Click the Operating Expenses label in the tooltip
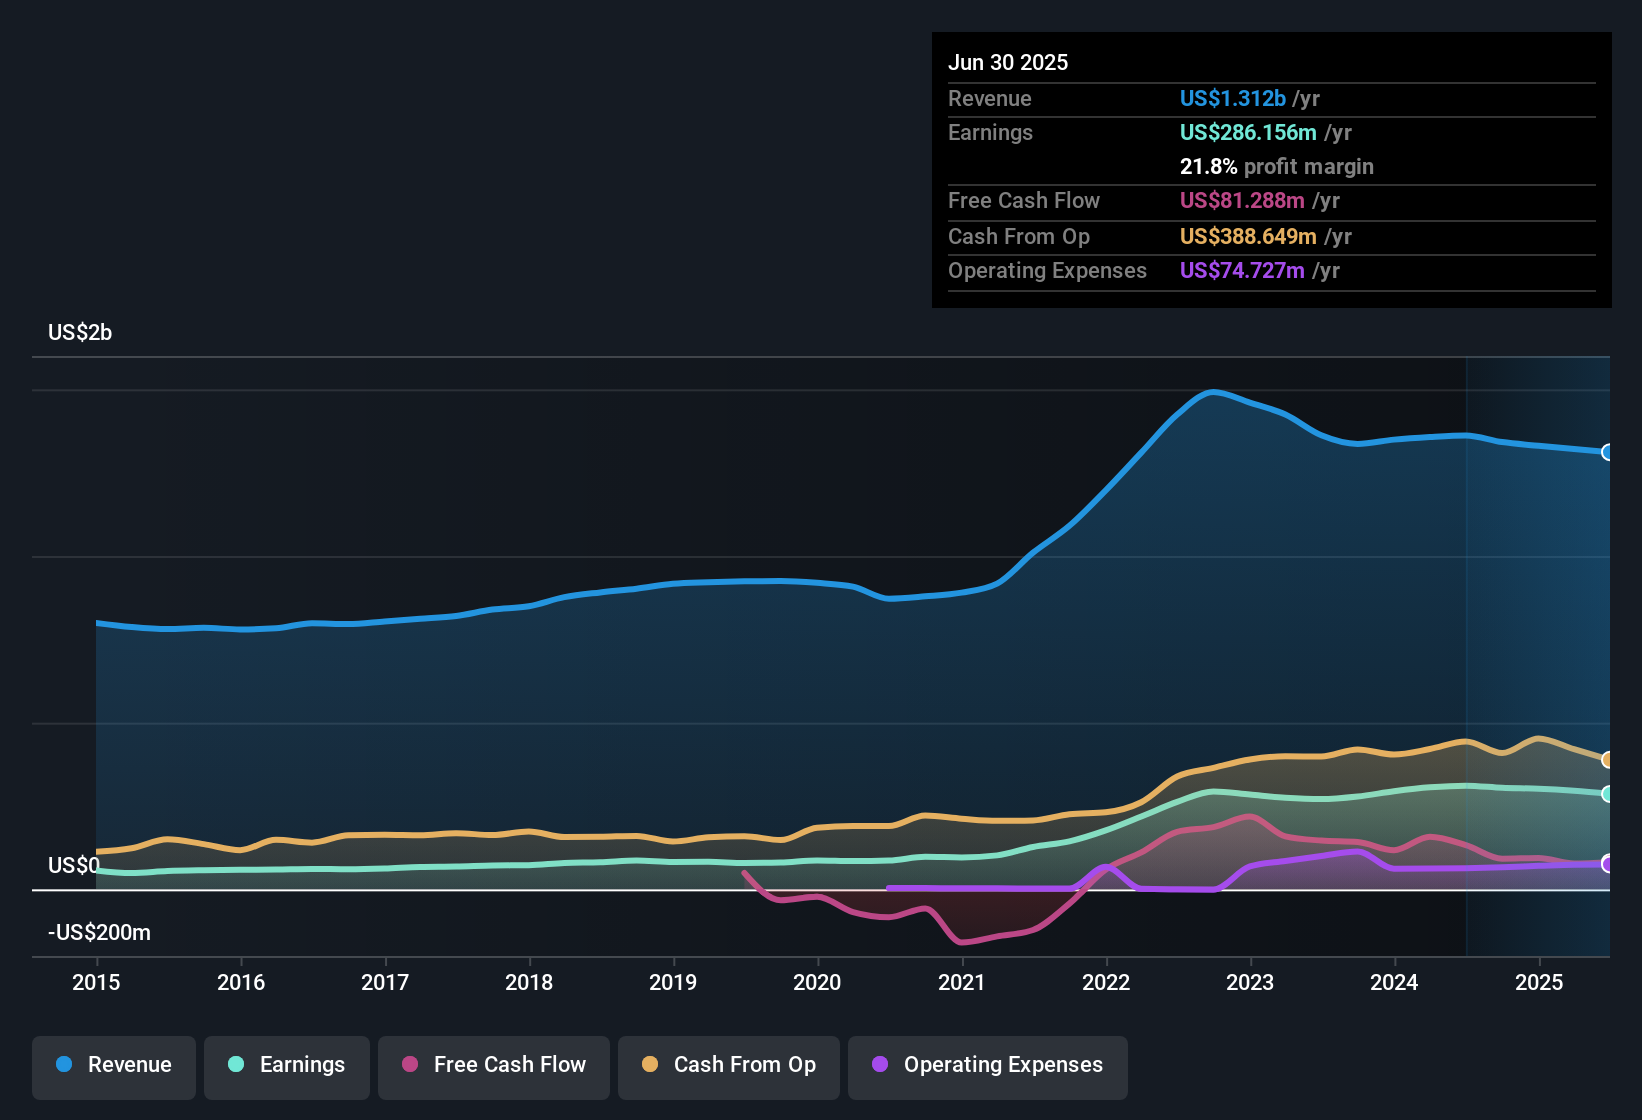Screen dimensions: 1642x1120 (x=1047, y=270)
